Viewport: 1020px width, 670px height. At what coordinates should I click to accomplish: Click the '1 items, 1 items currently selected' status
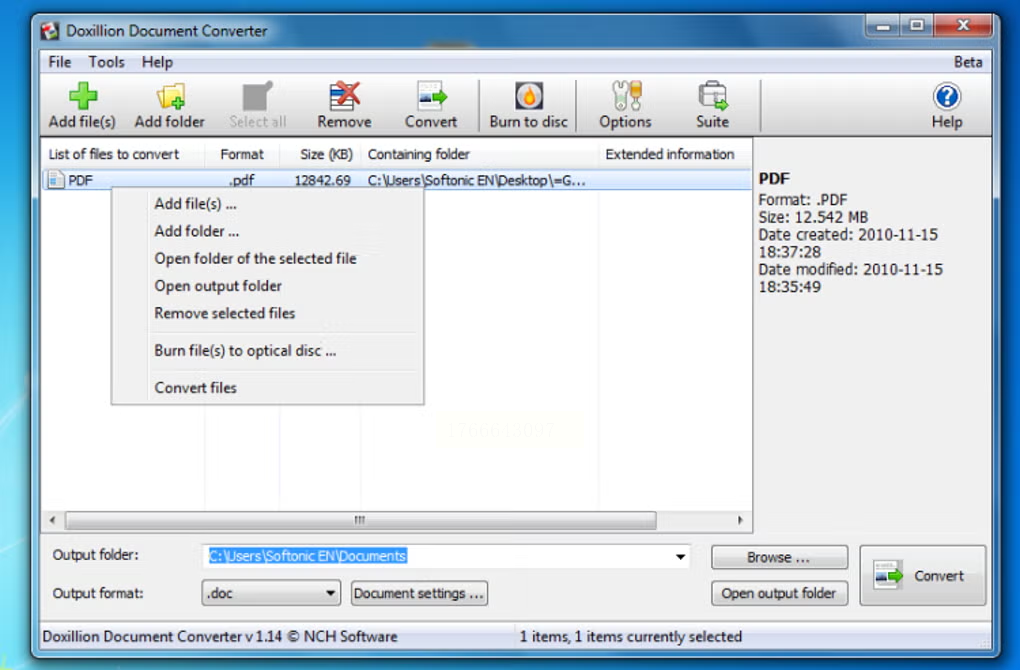[x=630, y=636]
